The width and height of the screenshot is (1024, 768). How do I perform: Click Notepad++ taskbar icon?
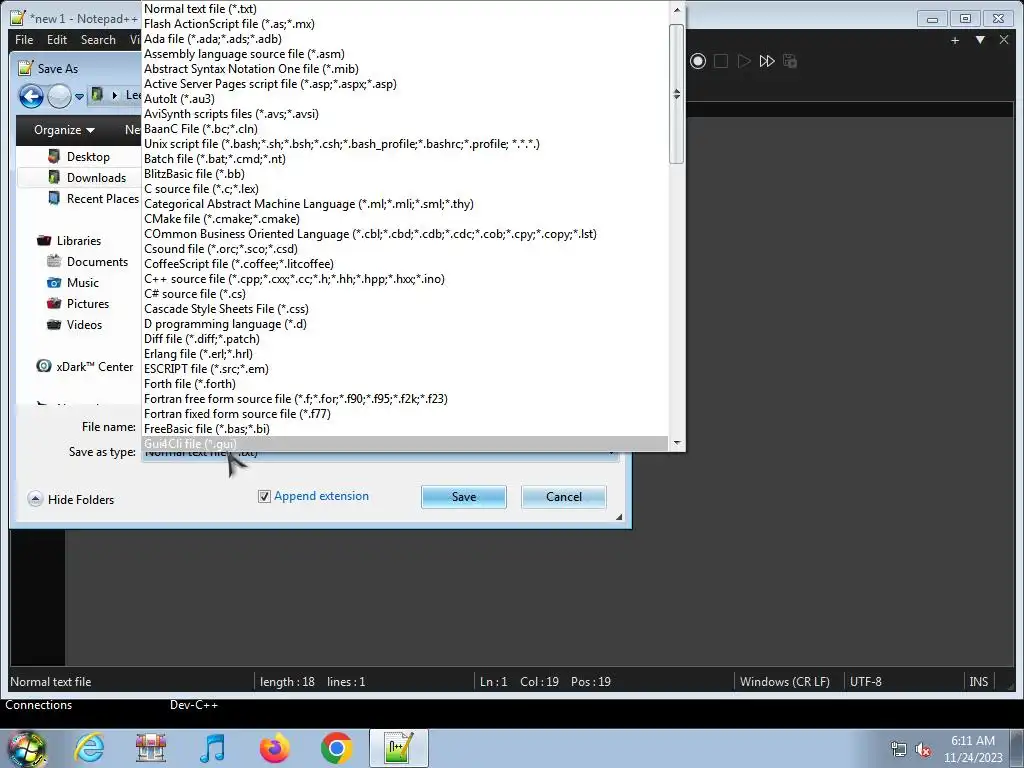click(398, 748)
